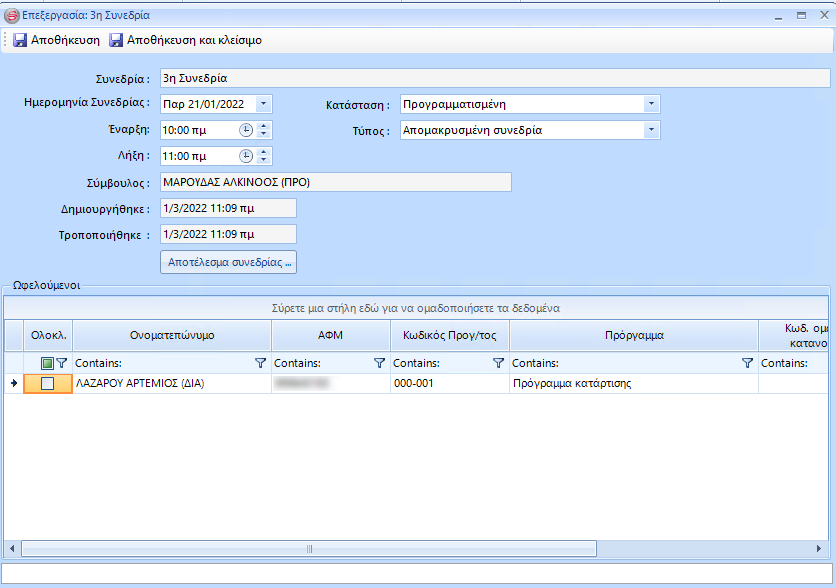Click the horizontal scrollbar thumb below the grid

tap(307, 549)
